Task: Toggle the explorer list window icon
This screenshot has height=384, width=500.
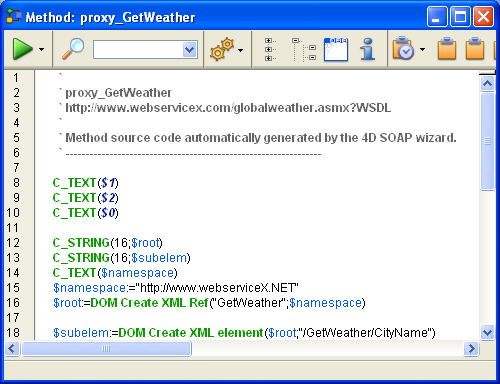Action: tap(336, 49)
